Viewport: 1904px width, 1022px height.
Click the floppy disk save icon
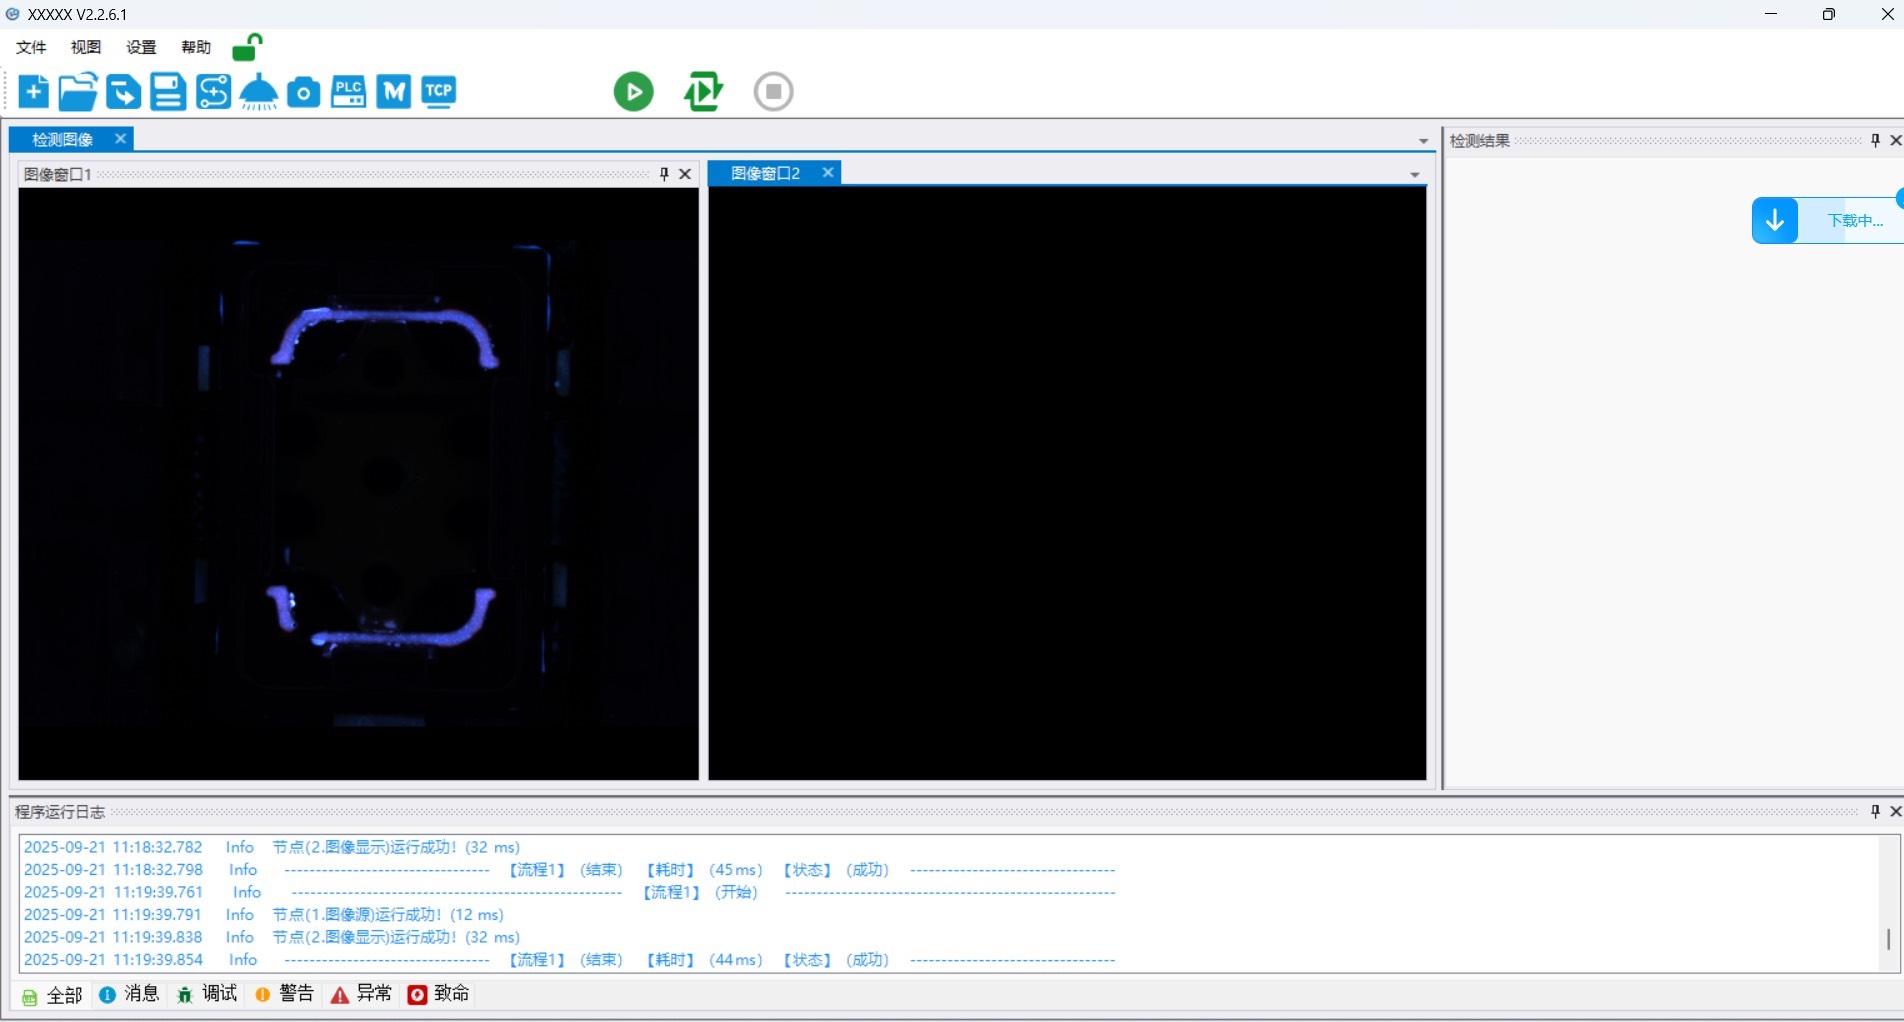click(168, 92)
